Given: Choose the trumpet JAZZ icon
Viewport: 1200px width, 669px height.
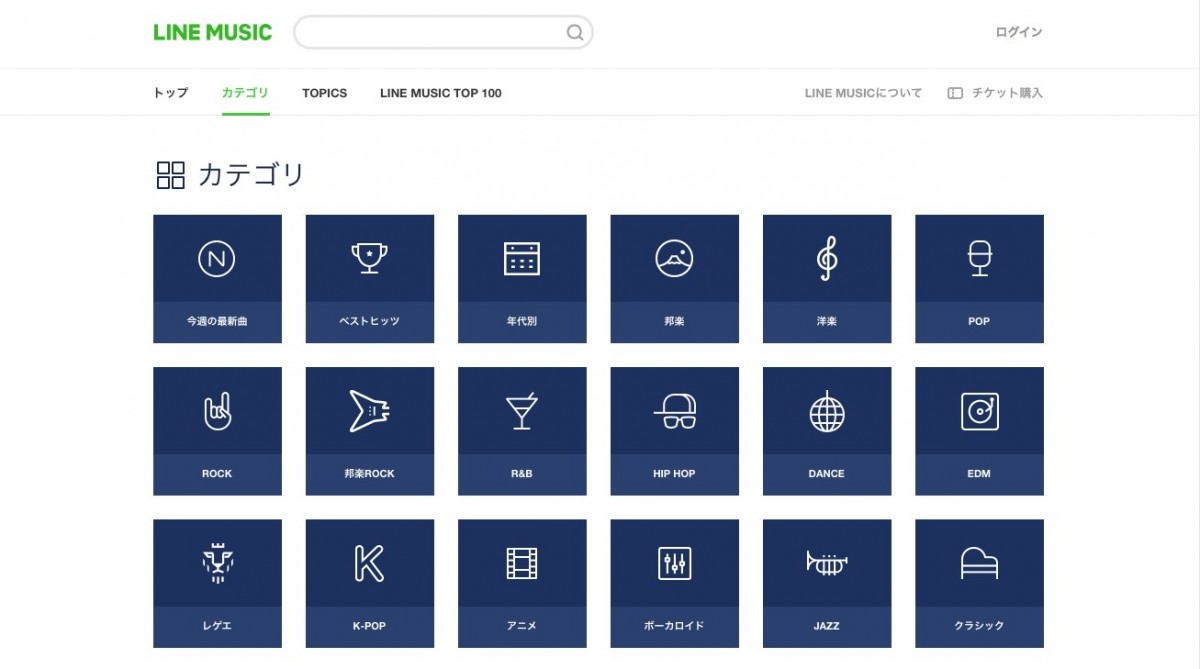Looking at the screenshot, I should [827, 563].
